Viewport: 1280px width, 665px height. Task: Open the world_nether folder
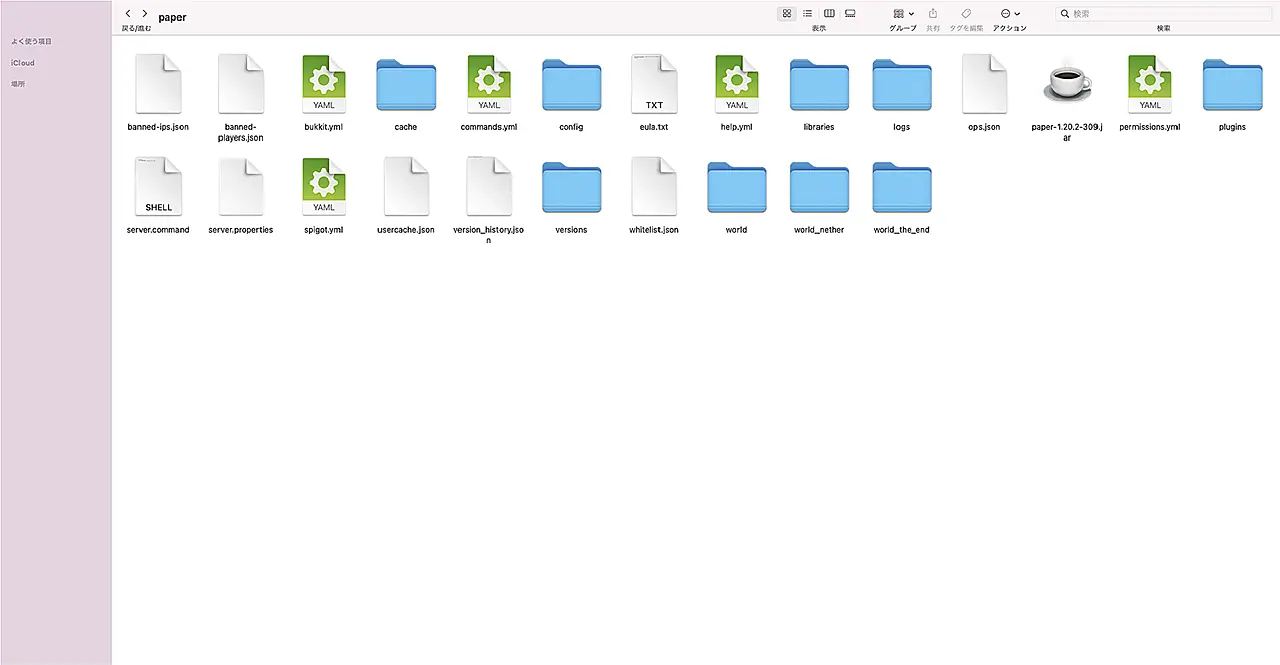819,188
